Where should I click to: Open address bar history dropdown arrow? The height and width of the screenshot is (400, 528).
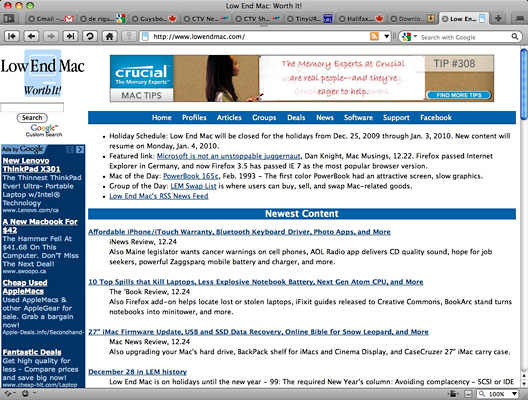[x=387, y=36]
